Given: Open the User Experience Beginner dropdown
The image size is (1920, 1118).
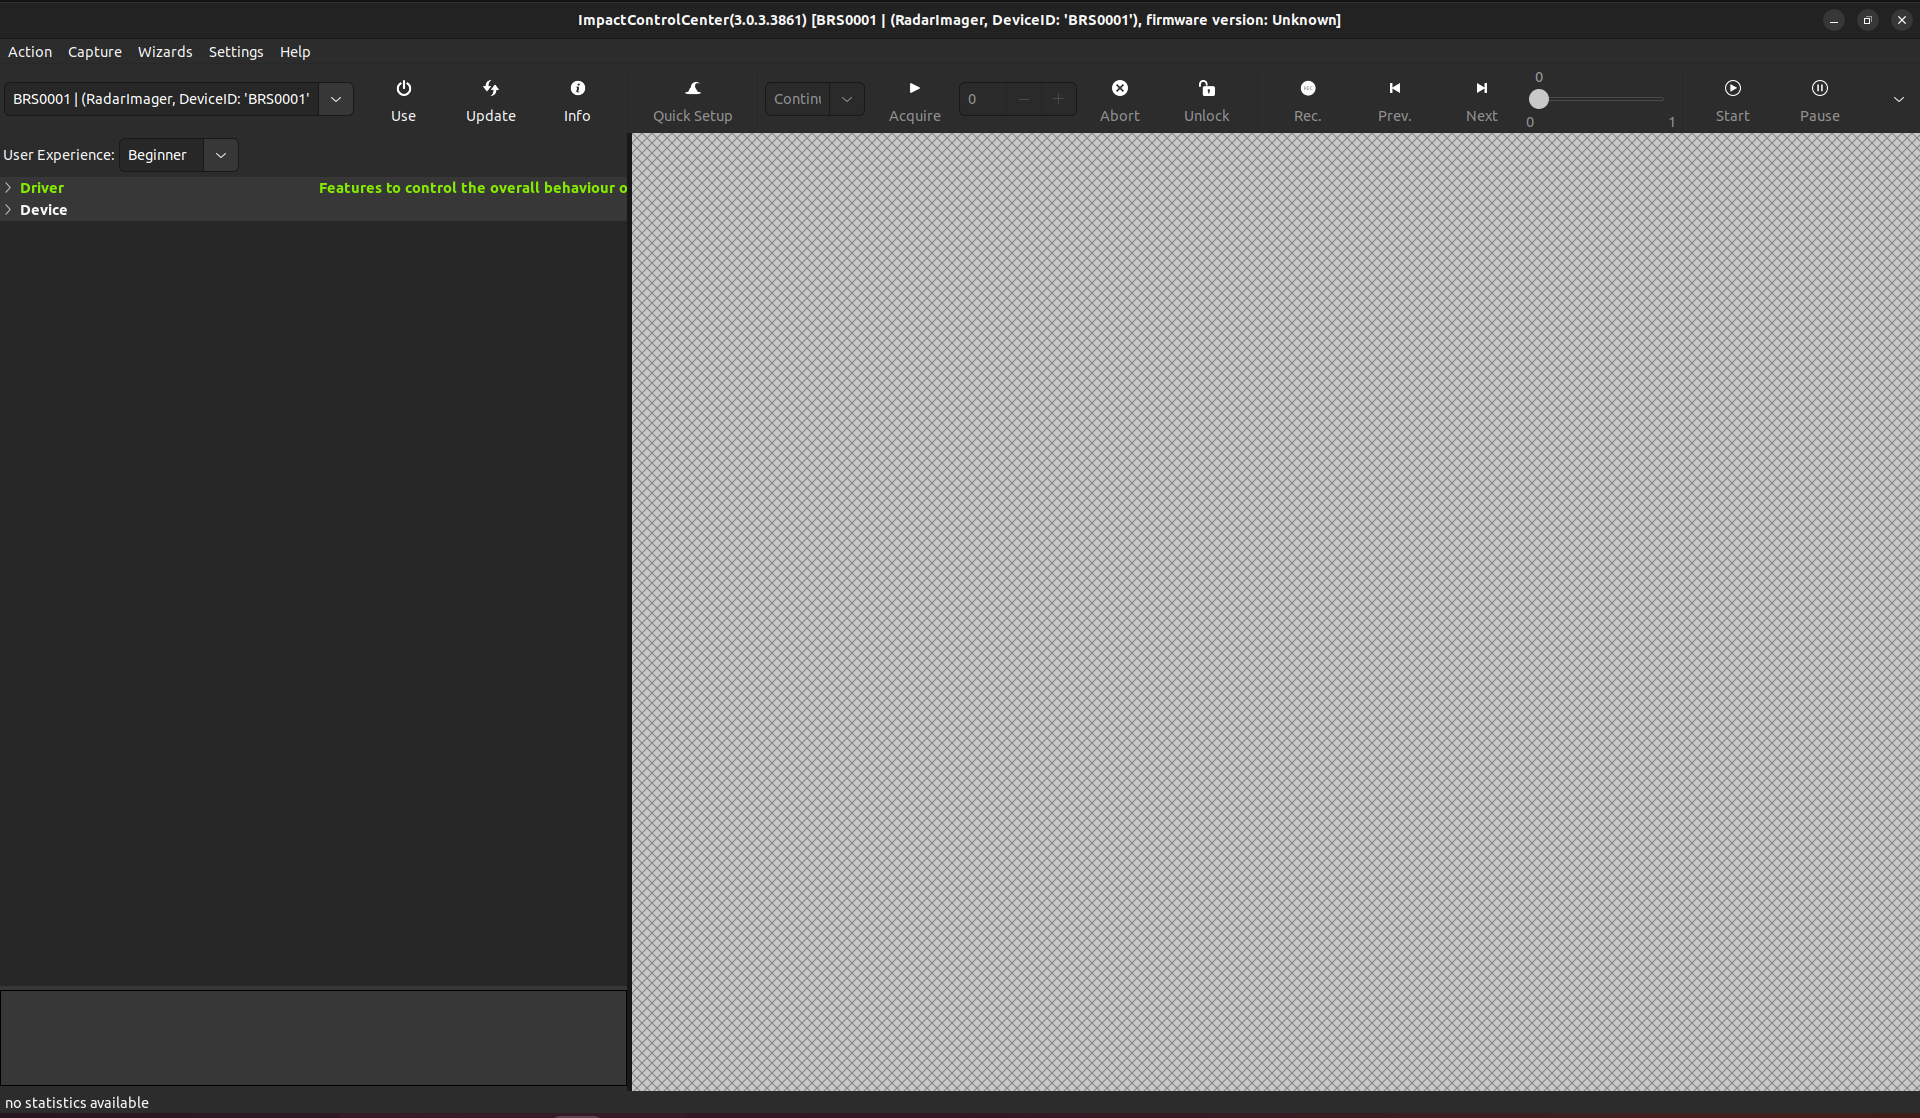Looking at the screenshot, I should (x=220, y=155).
